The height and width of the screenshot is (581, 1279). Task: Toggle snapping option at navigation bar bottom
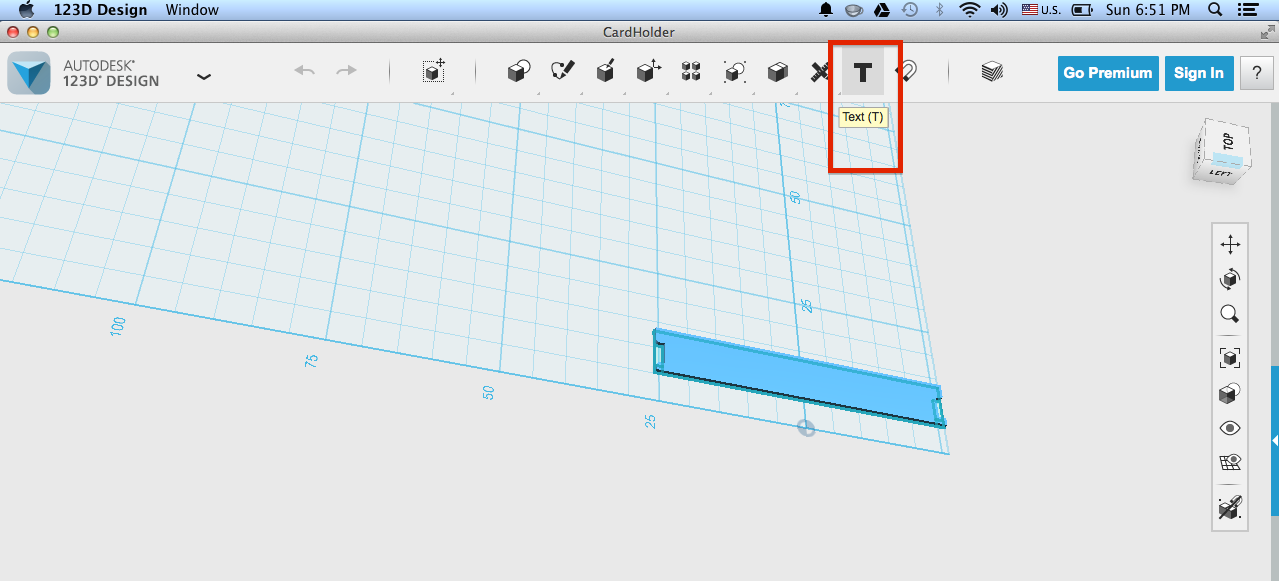click(1230, 509)
